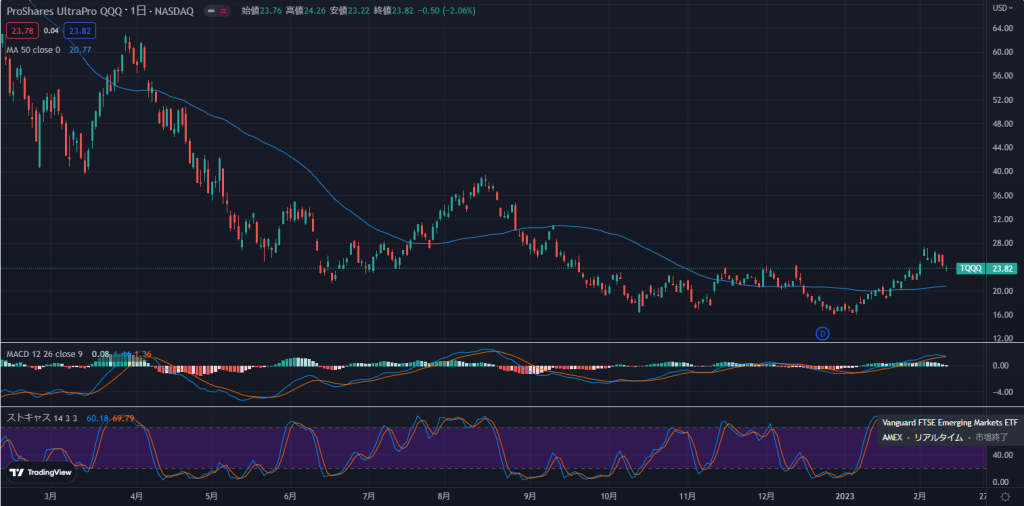Image resolution: width=1024 pixels, height=506 pixels.
Task: Click the red sell price 23.78 button
Action: [22, 30]
